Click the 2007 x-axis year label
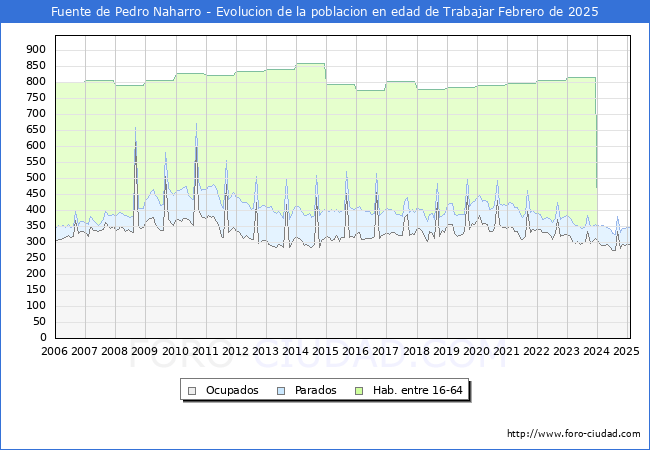This screenshot has height=450, width=650. pos(84,351)
